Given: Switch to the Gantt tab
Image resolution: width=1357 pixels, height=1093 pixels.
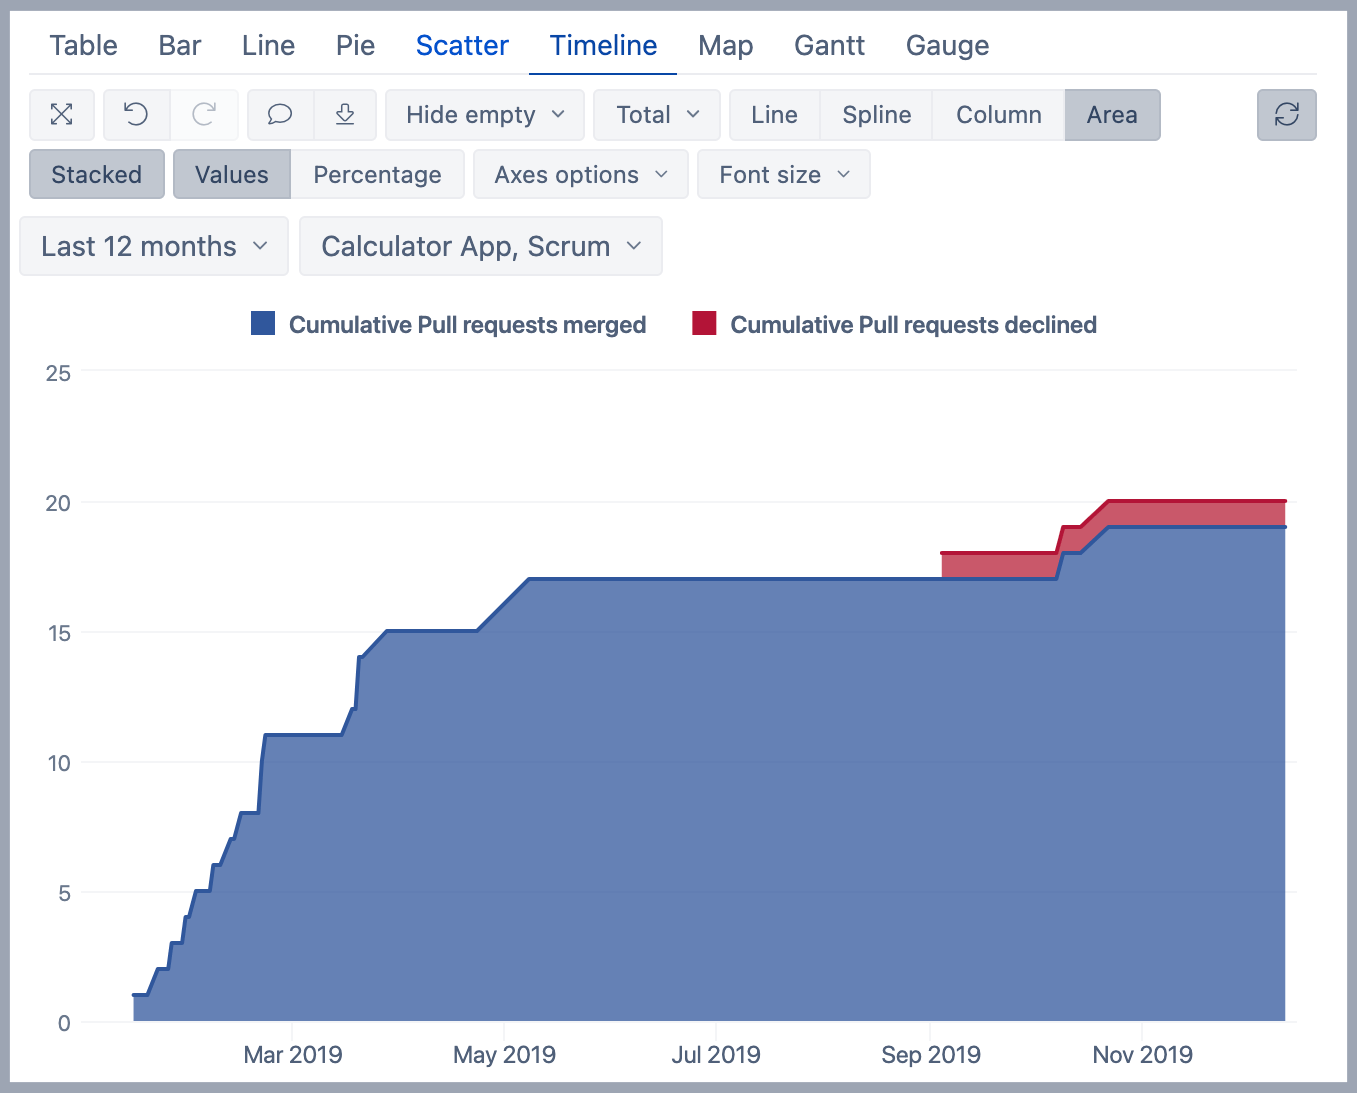Looking at the screenshot, I should coord(829,46).
